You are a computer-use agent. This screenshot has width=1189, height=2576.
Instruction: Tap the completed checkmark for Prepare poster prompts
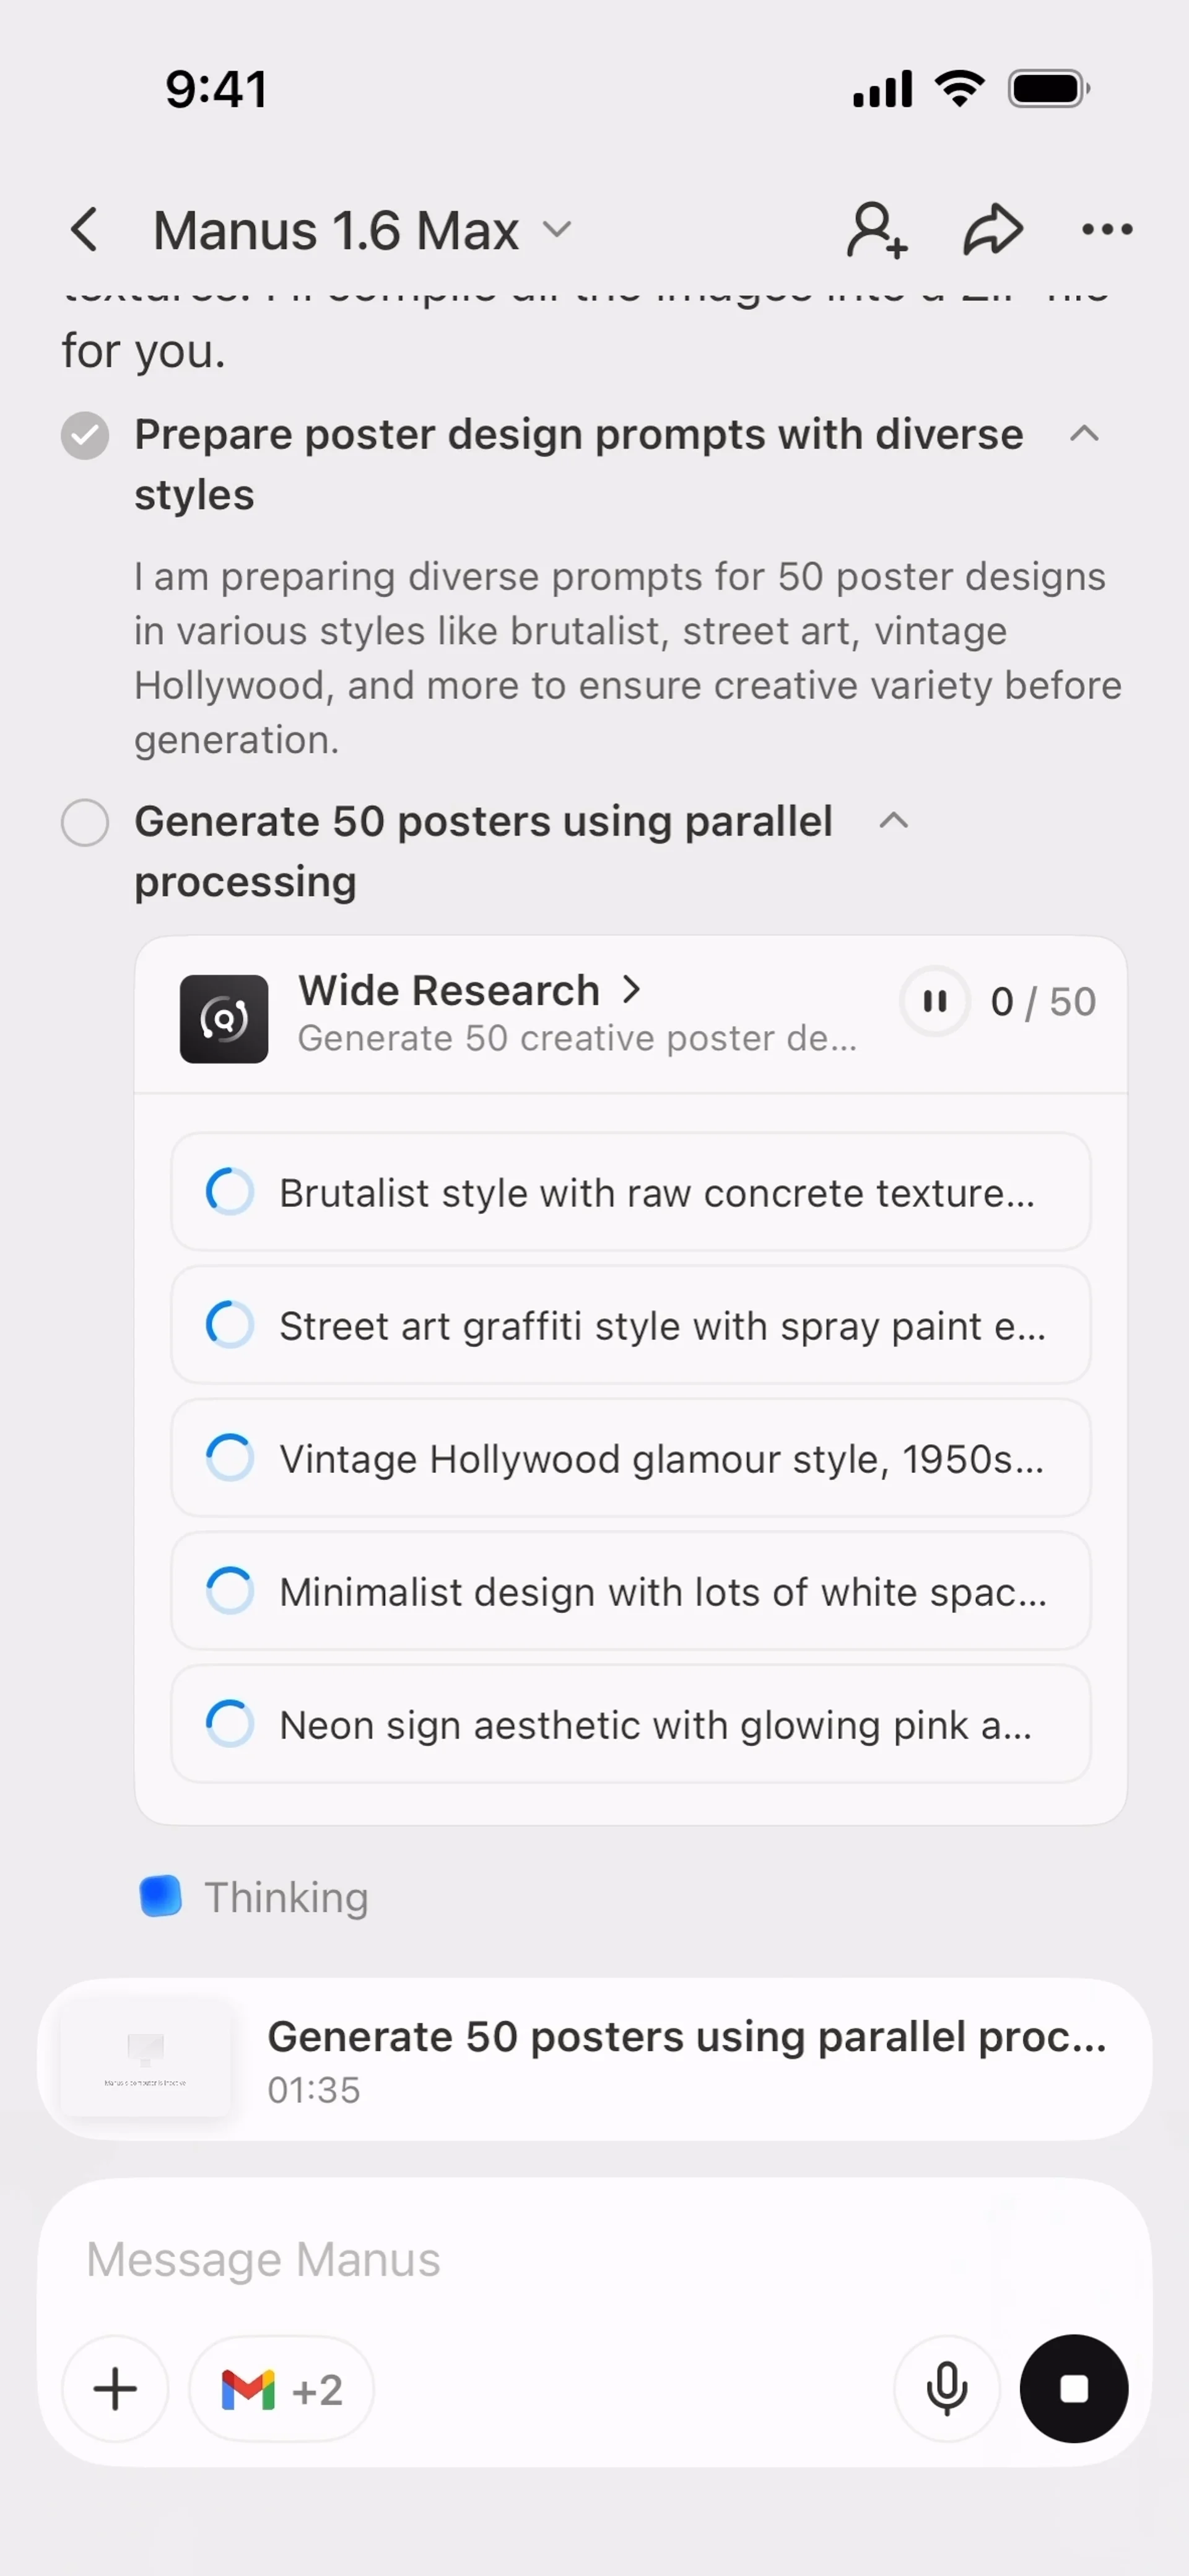coord(85,435)
